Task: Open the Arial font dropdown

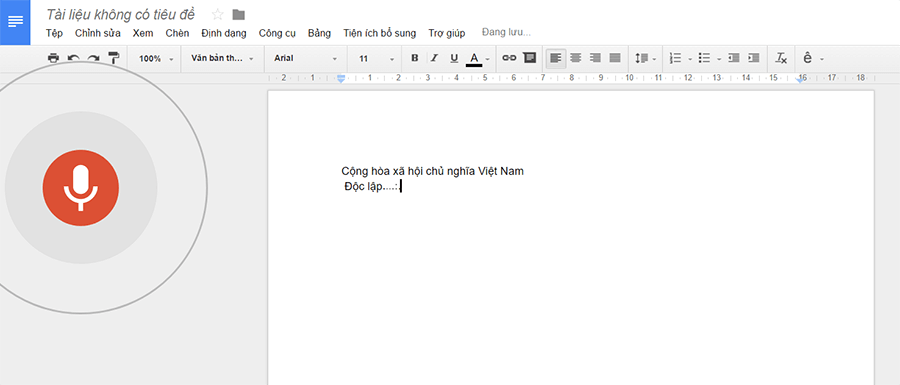Action: [x=305, y=58]
